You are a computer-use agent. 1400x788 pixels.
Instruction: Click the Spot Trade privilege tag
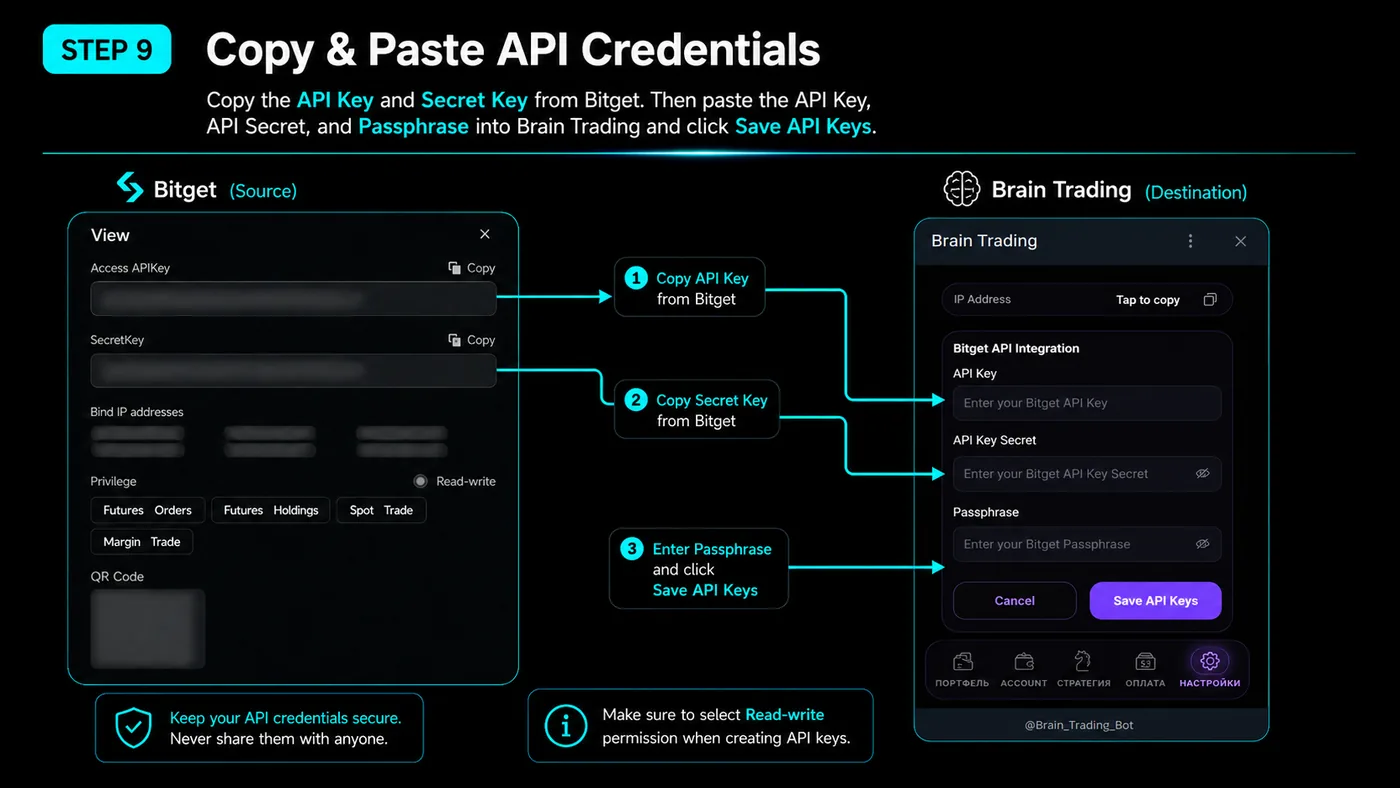pos(381,510)
